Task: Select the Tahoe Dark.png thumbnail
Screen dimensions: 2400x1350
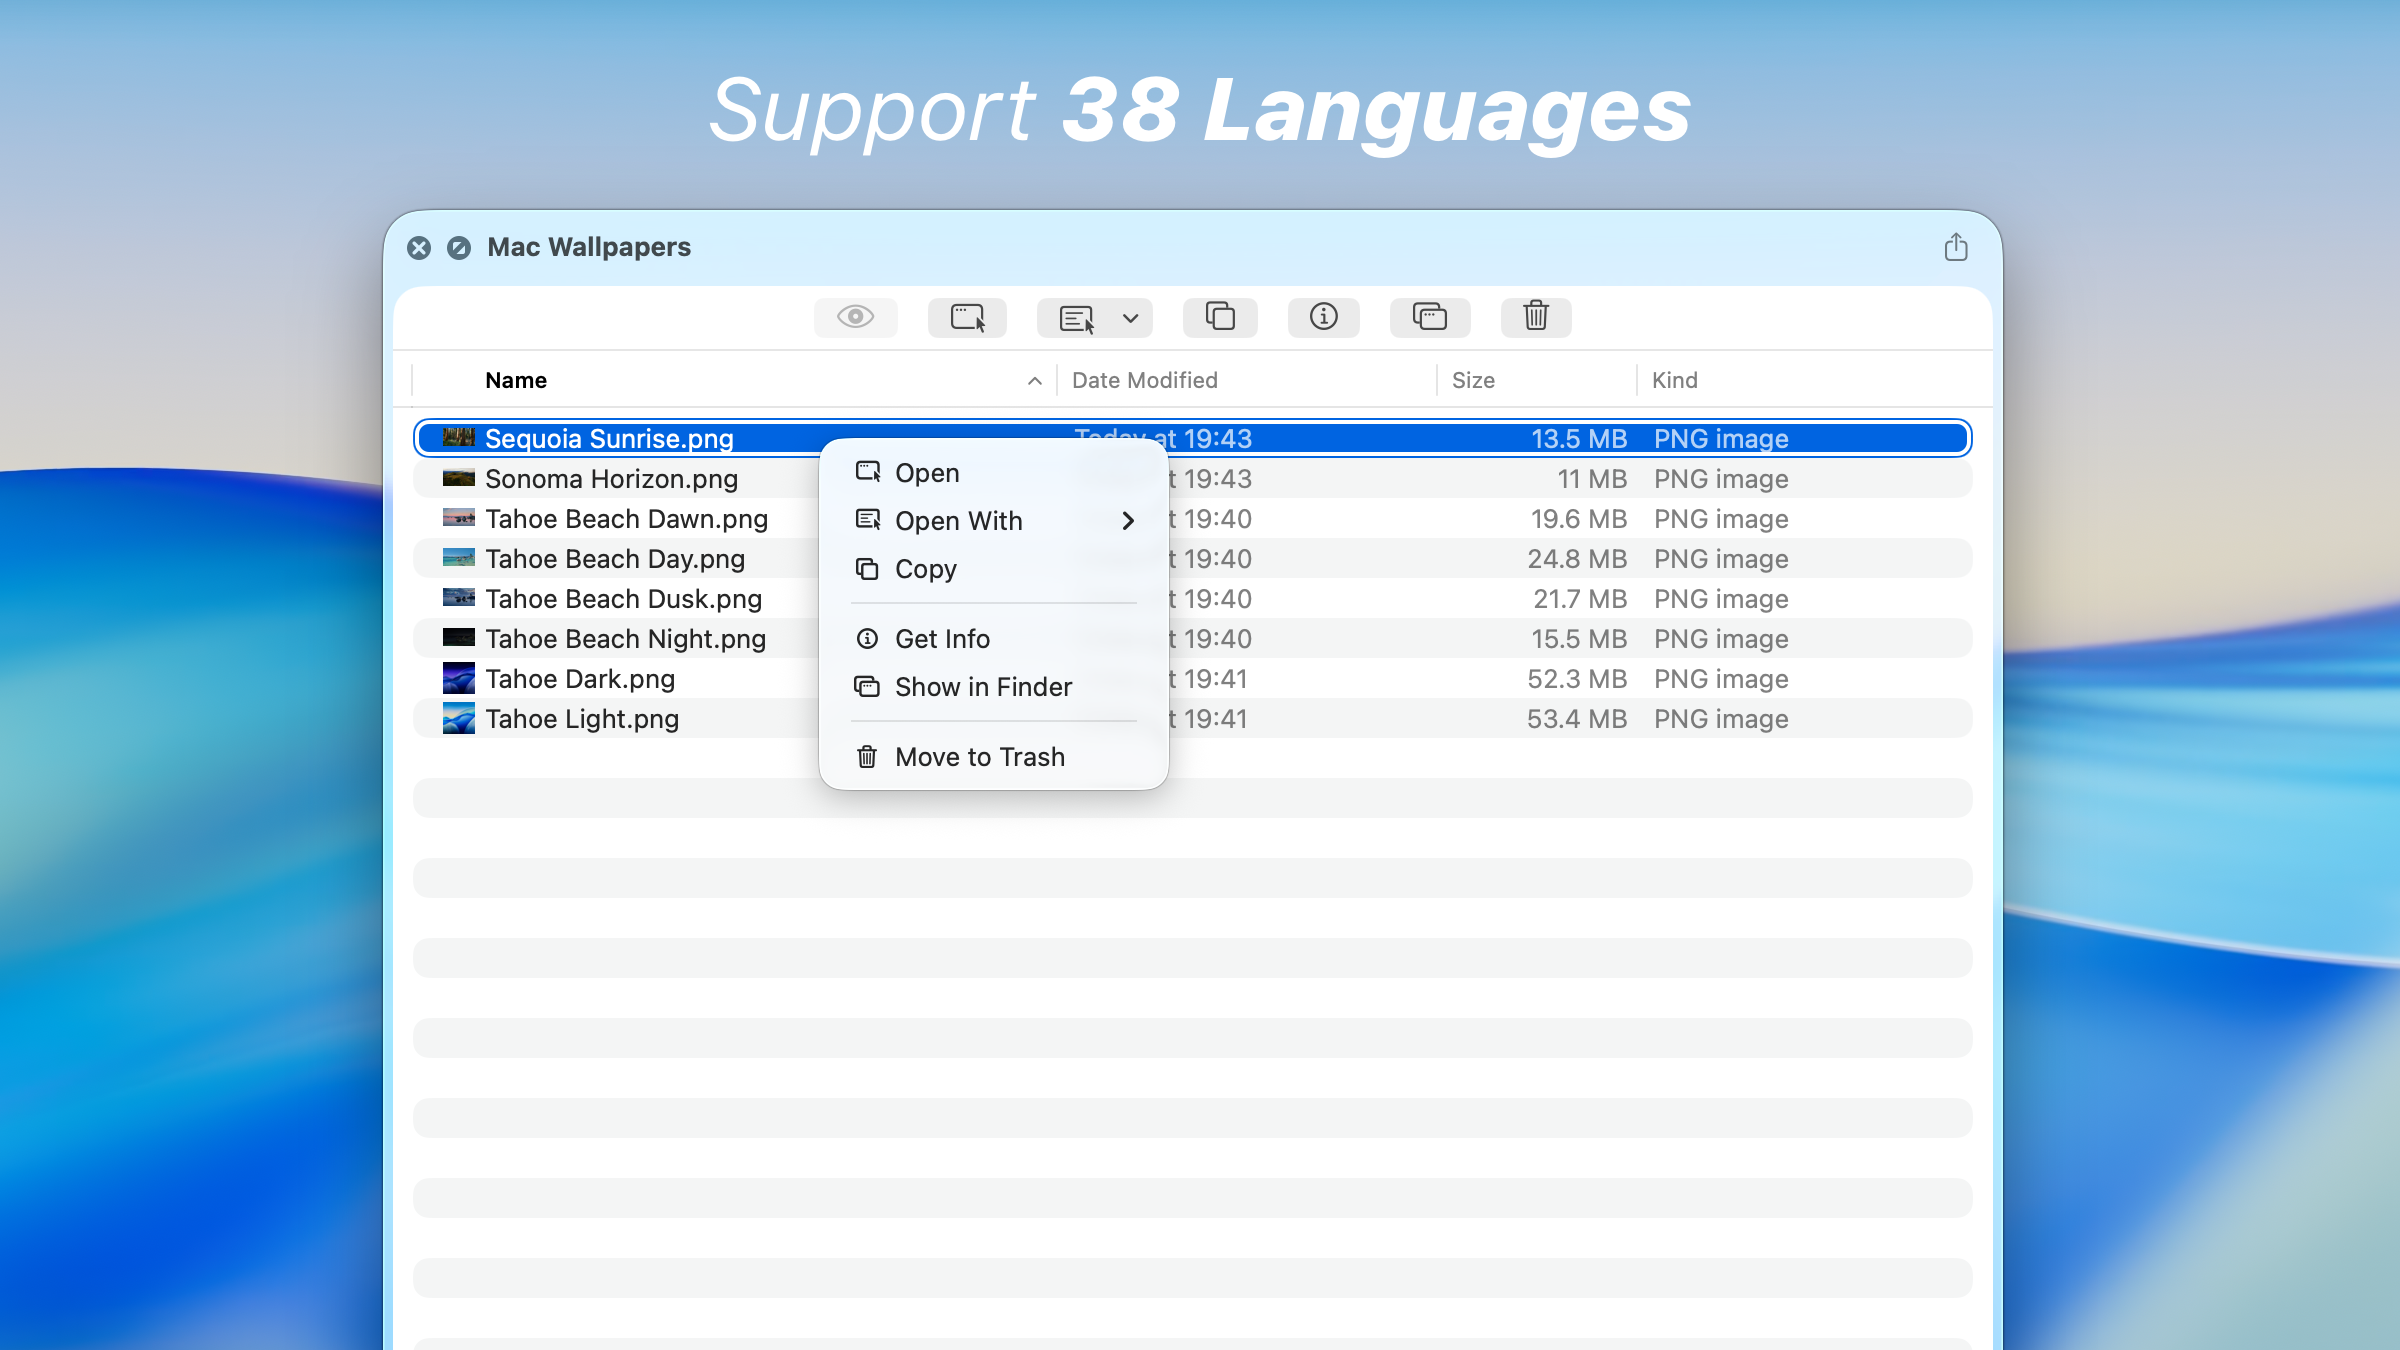Action: pos(457,678)
